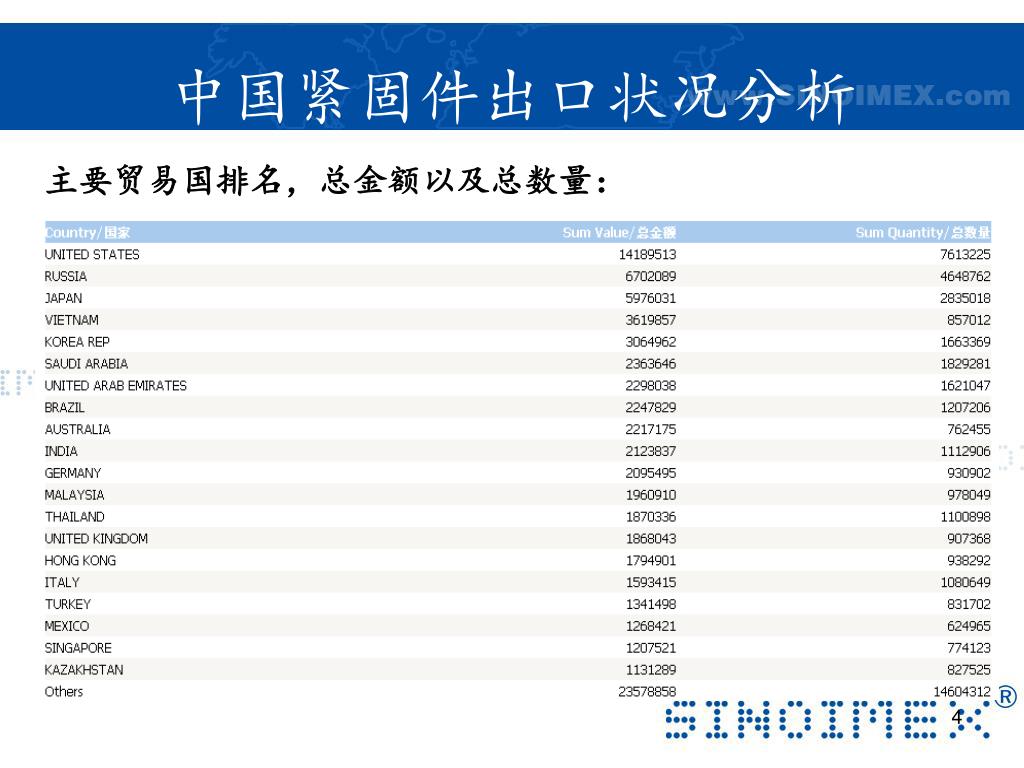Click sum value 2247829 for Brazil
Image resolution: width=1024 pixels, height=768 pixels.
[x=650, y=408]
